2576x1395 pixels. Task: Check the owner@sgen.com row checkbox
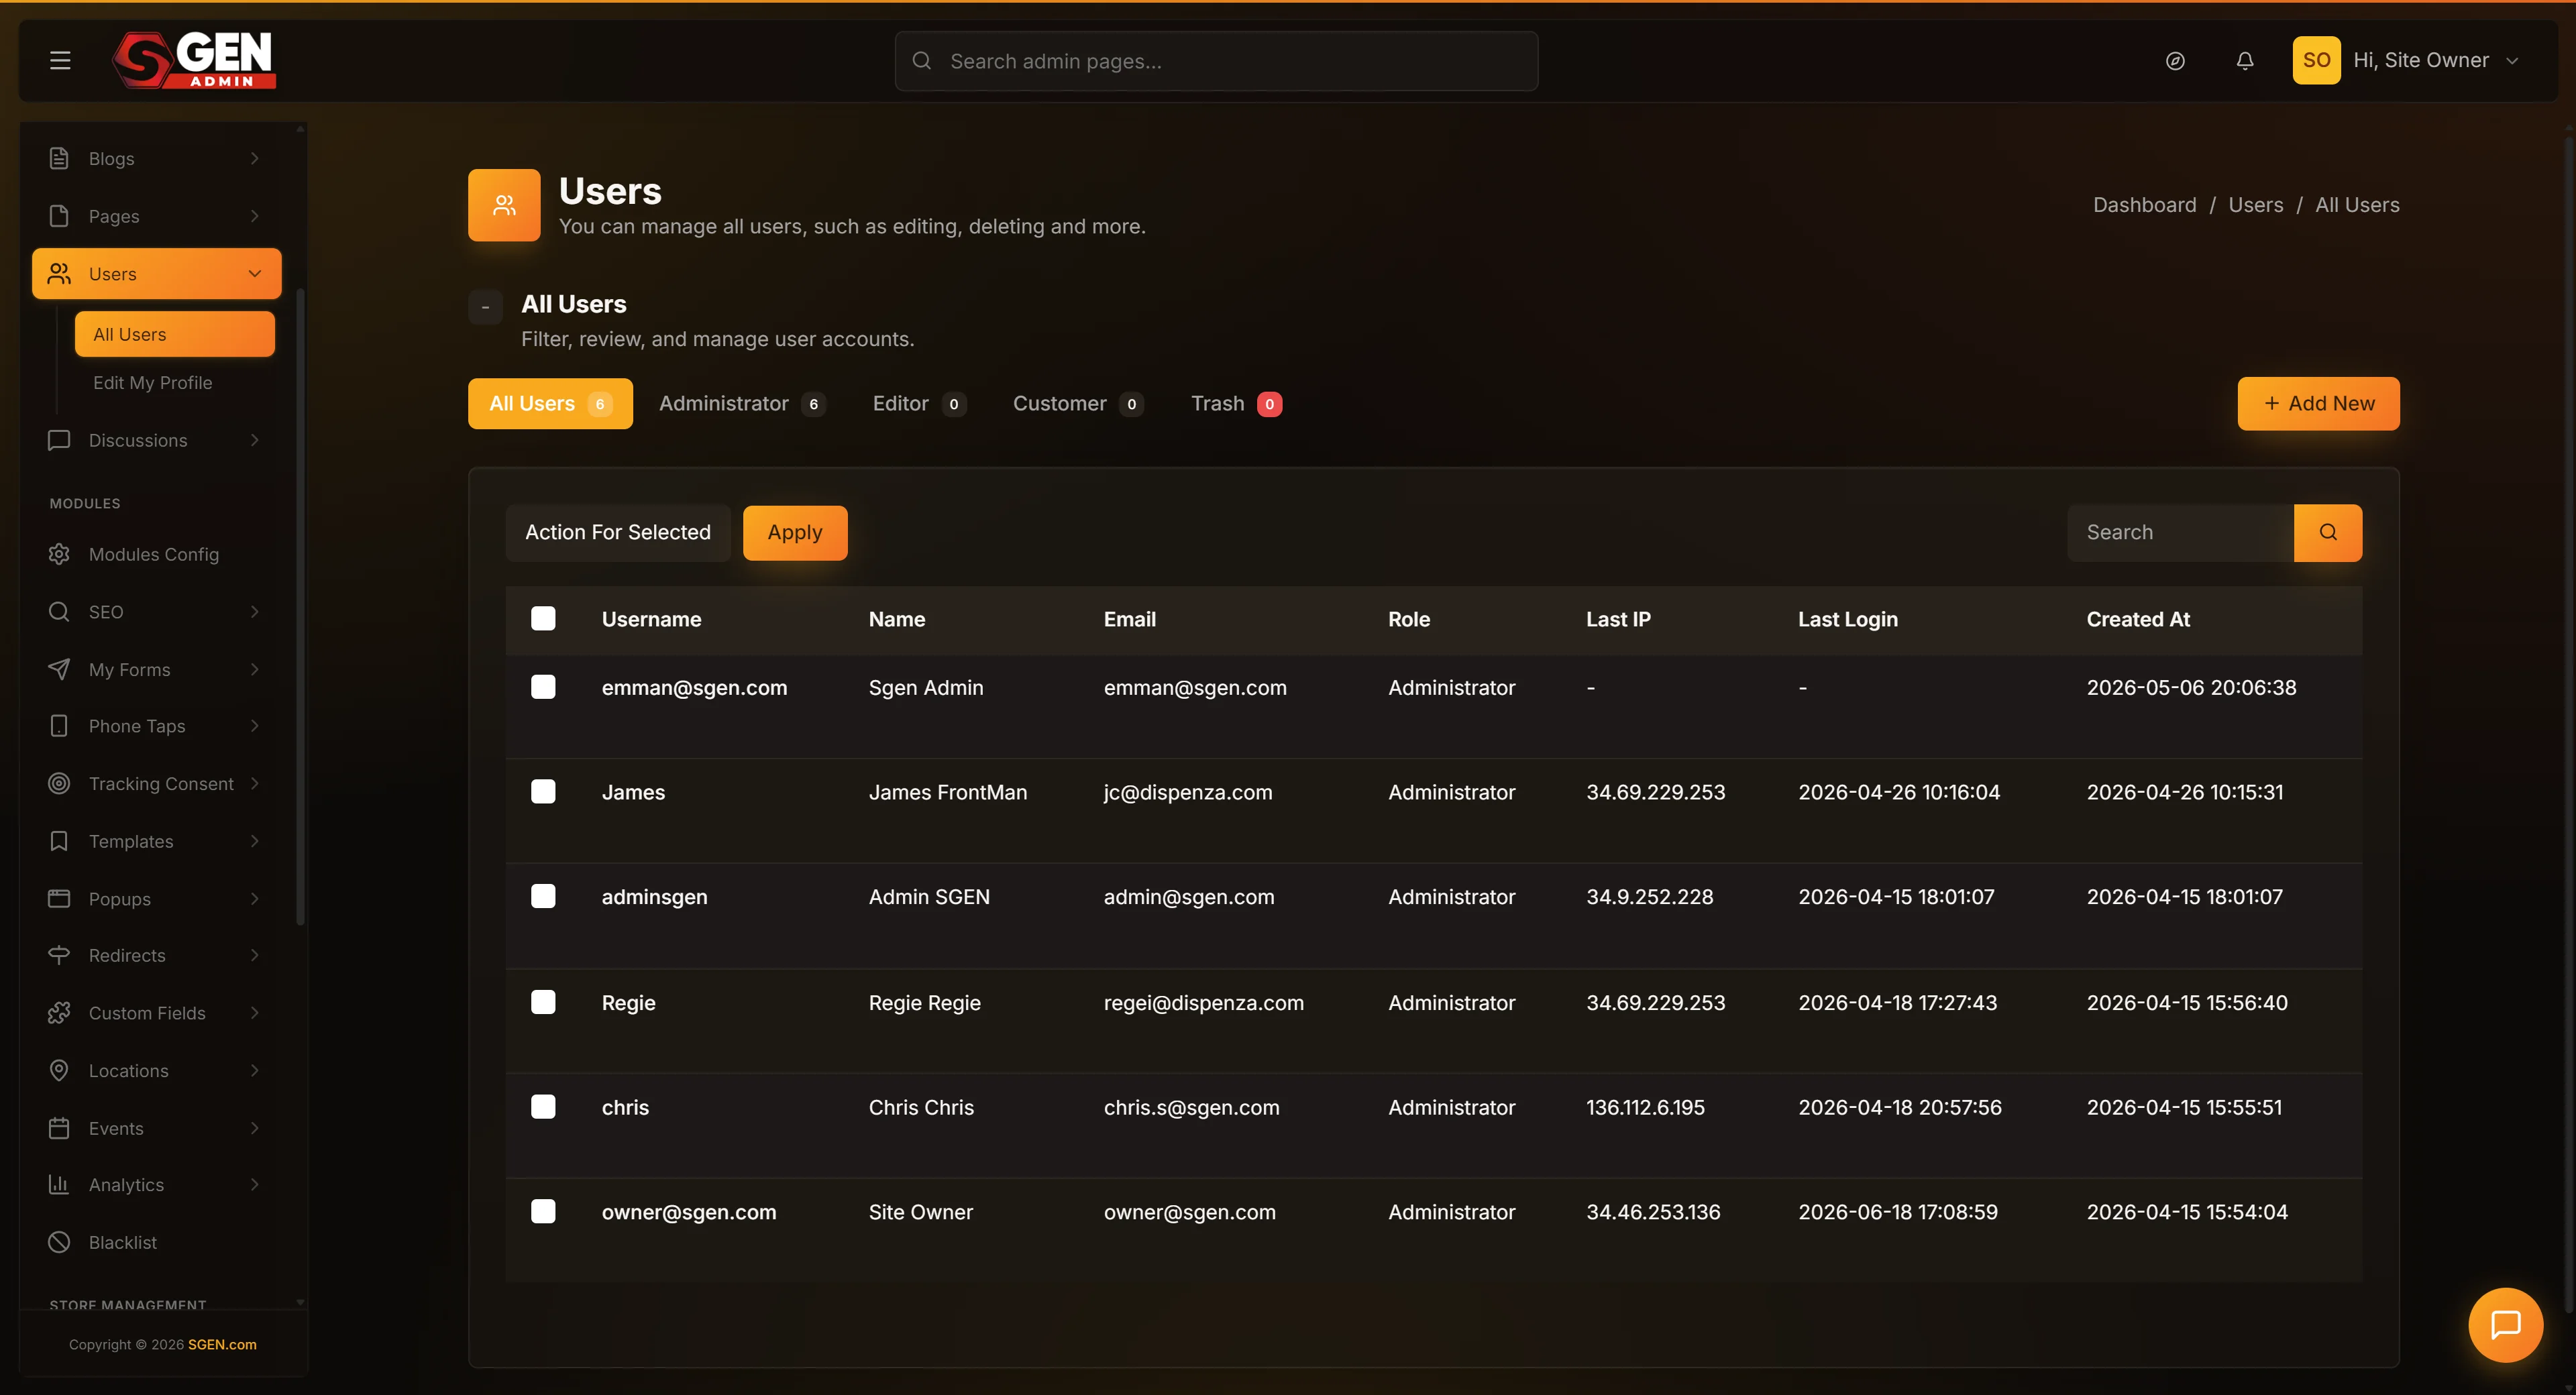coord(543,1211)
